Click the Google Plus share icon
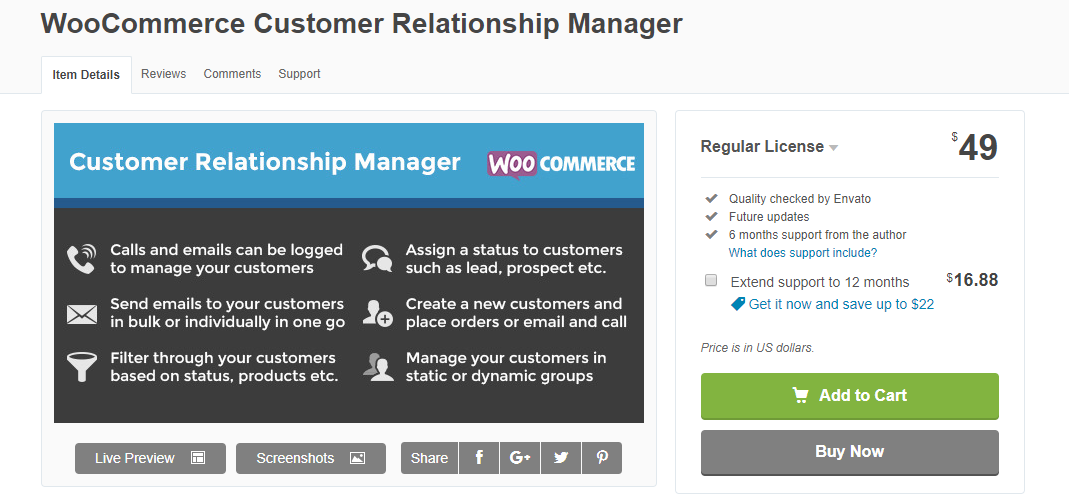 520,458
